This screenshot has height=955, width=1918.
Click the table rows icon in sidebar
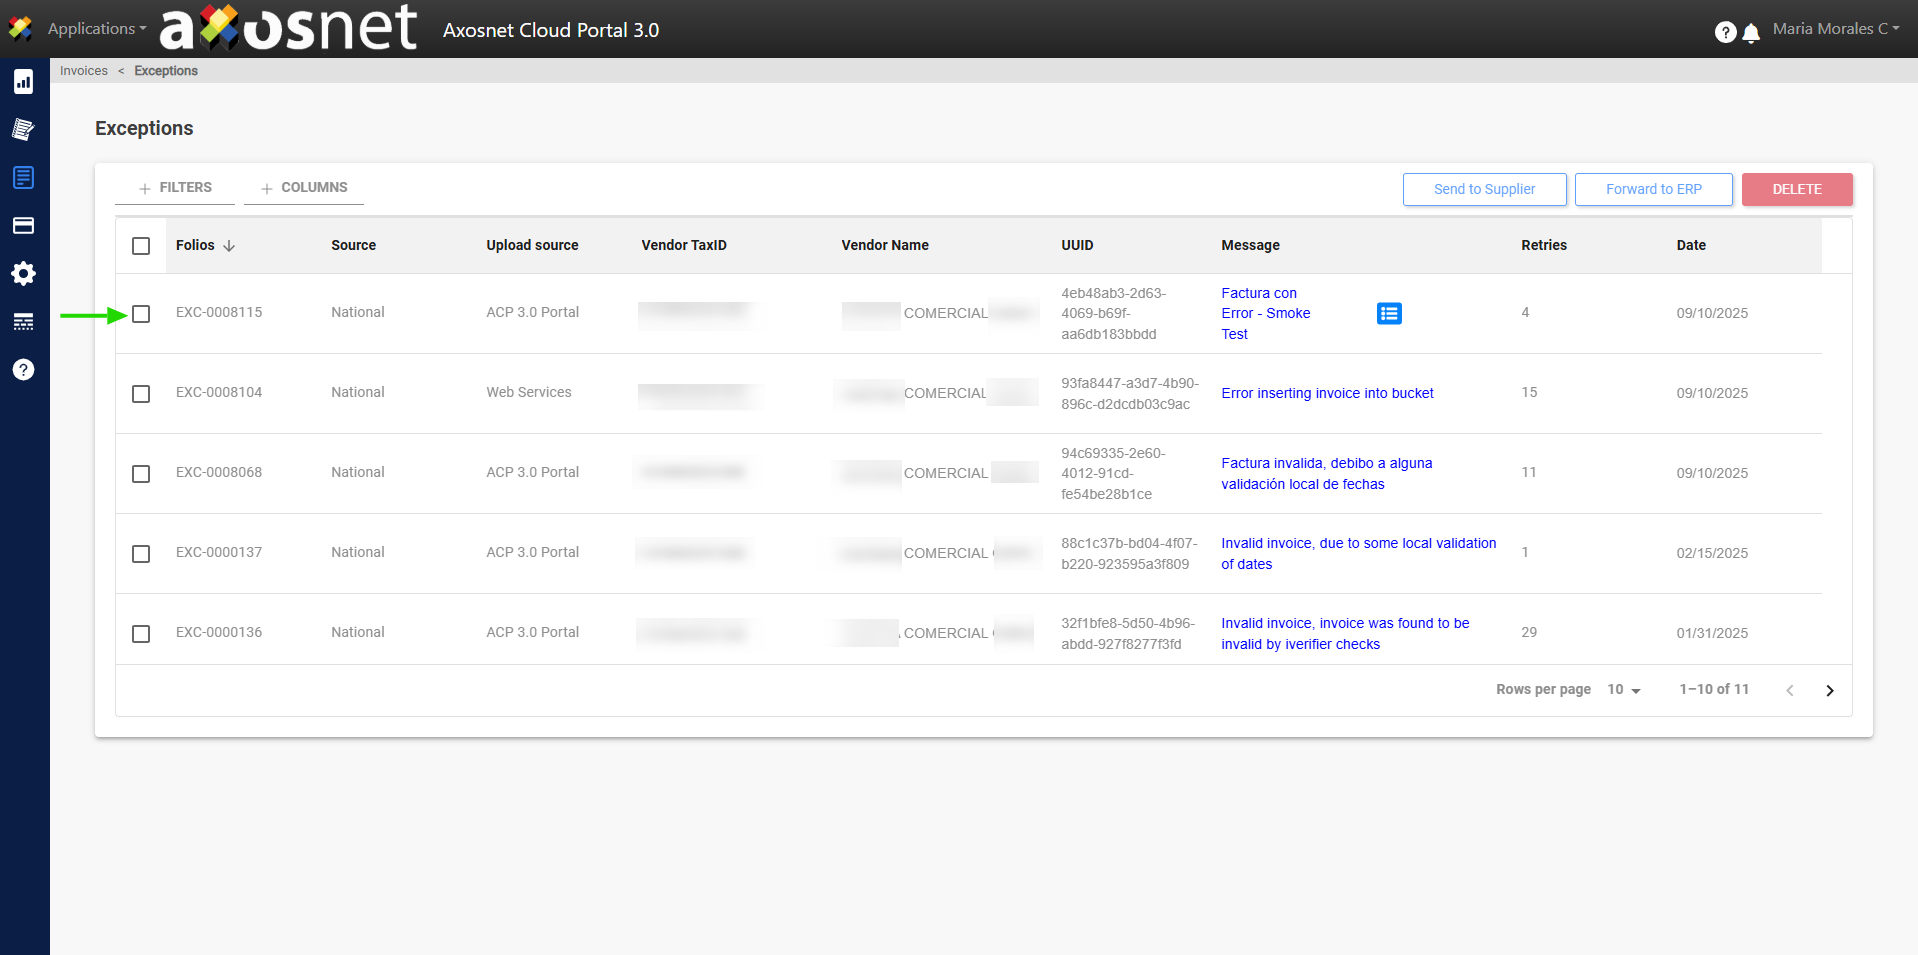[23, 321]
